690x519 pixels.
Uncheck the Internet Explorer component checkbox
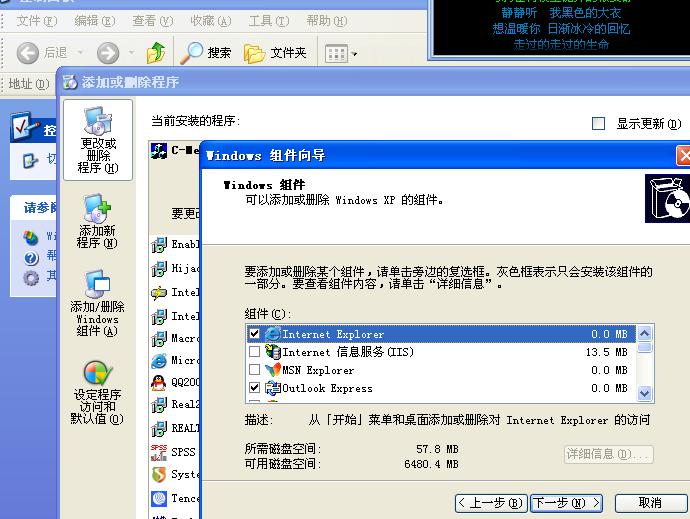[x=254, y=334]
